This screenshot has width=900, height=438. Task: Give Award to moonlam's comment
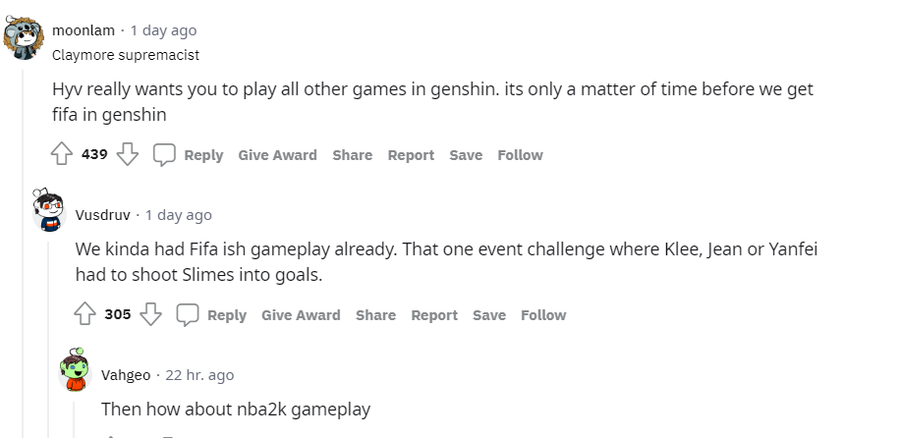tap(277, 155)
